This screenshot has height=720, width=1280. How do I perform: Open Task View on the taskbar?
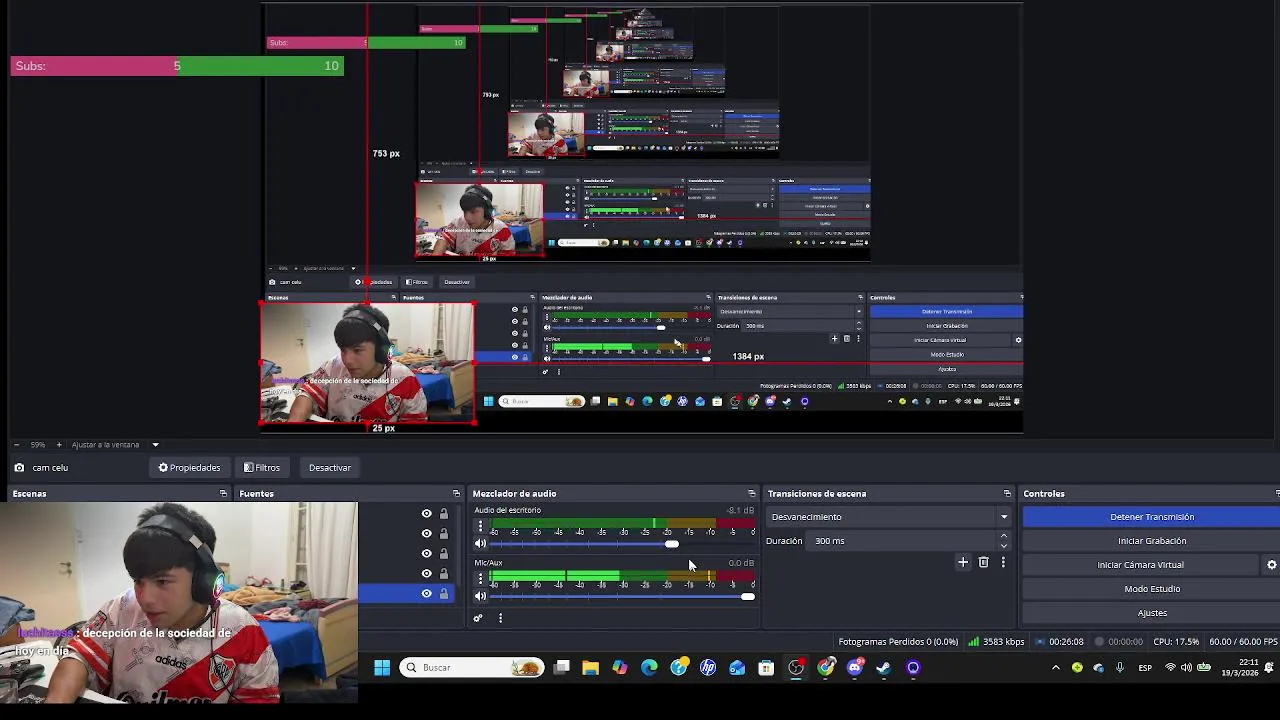pos(562,668)
